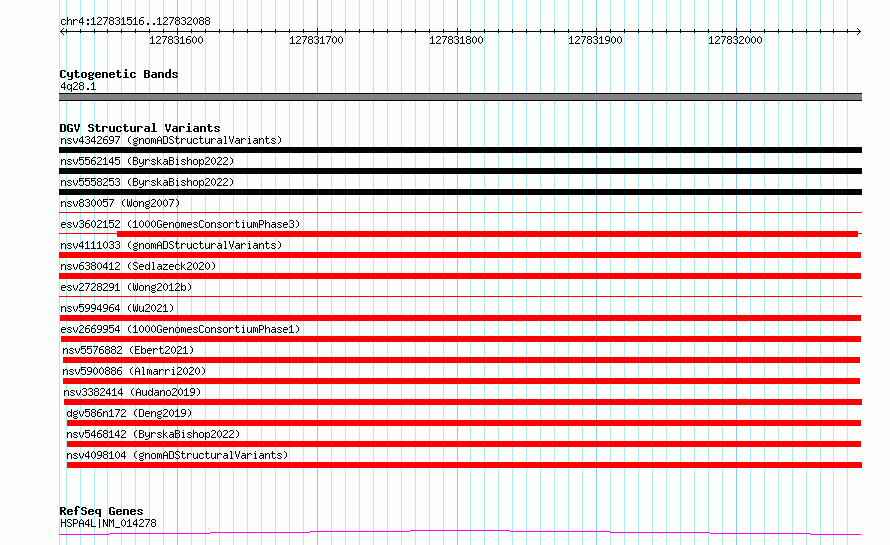Select variant label nsv4111033 (gnomADStructuralVariants)
The image size is (890, 545).
tap(171, 245)
